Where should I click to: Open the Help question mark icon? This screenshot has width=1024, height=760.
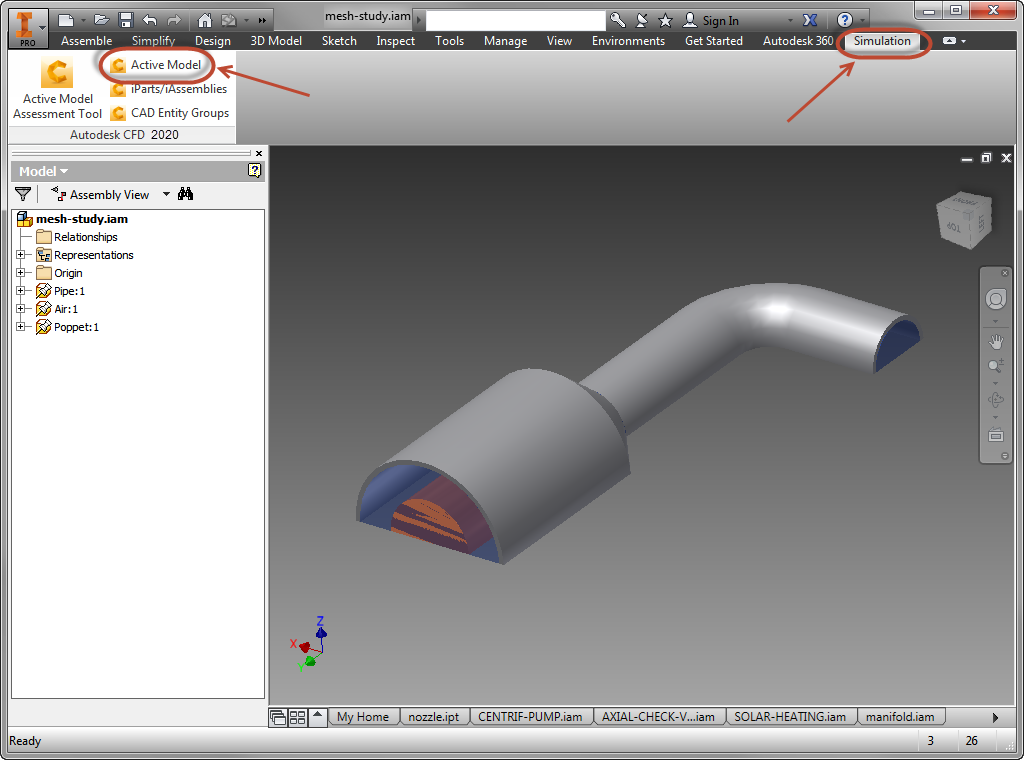pyautogui.click(x=844, y=20)
